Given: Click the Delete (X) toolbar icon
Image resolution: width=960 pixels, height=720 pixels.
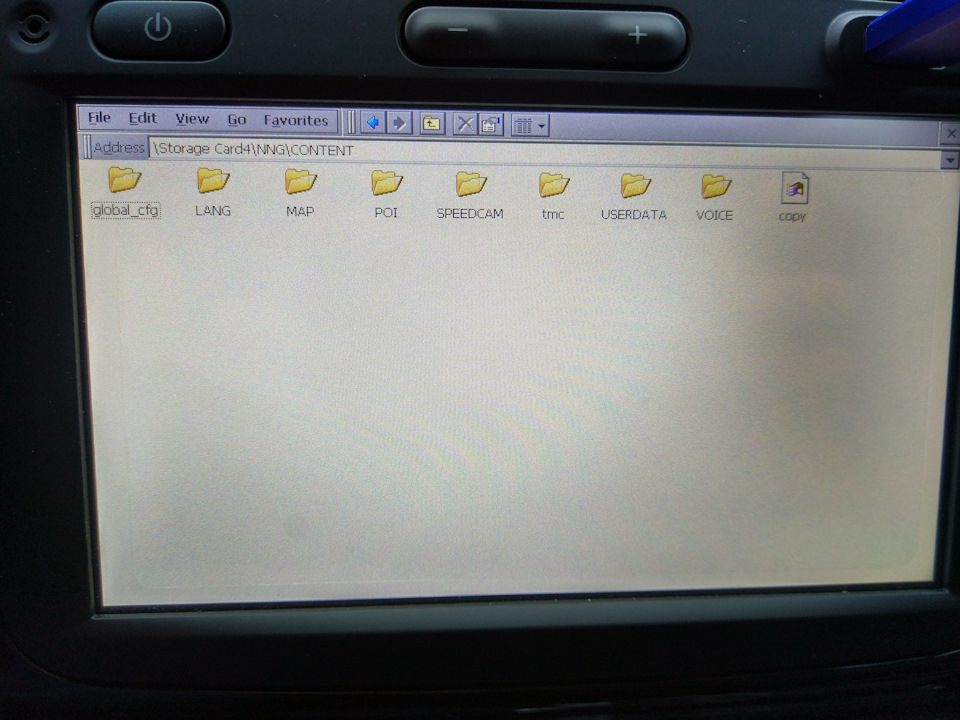Looking at the screenshot, I should click(465, 124).
